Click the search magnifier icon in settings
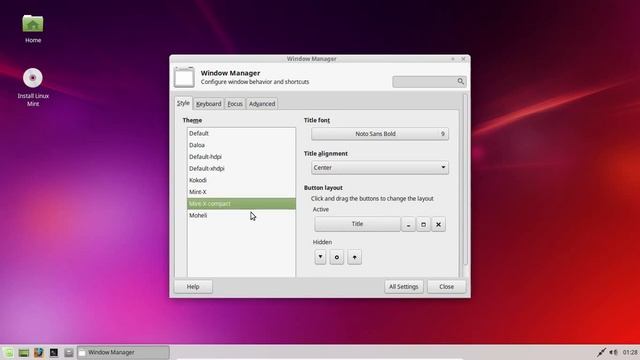Screen dimensions: 640x360 click(460, 81)
